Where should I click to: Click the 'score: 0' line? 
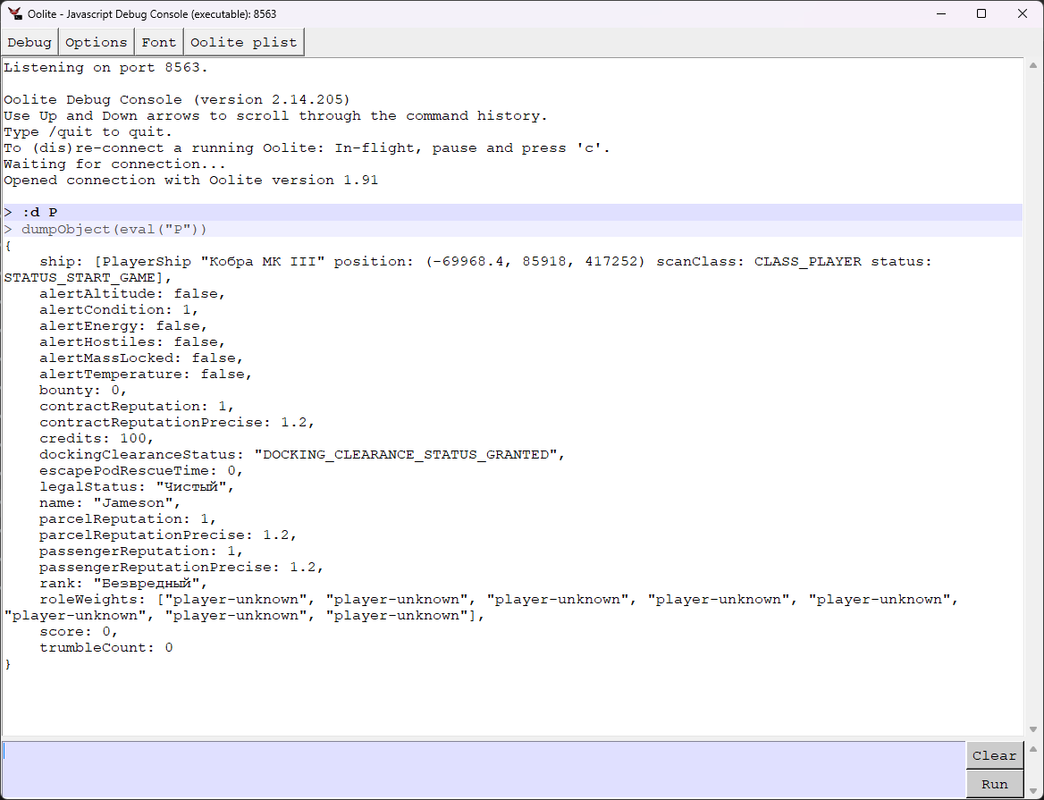tap(79, 632)
